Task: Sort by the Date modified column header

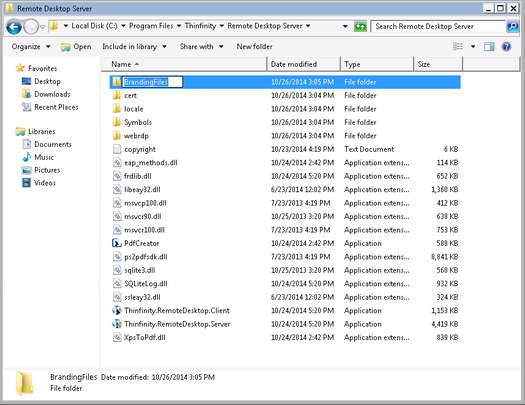Action: pos(303,64)
